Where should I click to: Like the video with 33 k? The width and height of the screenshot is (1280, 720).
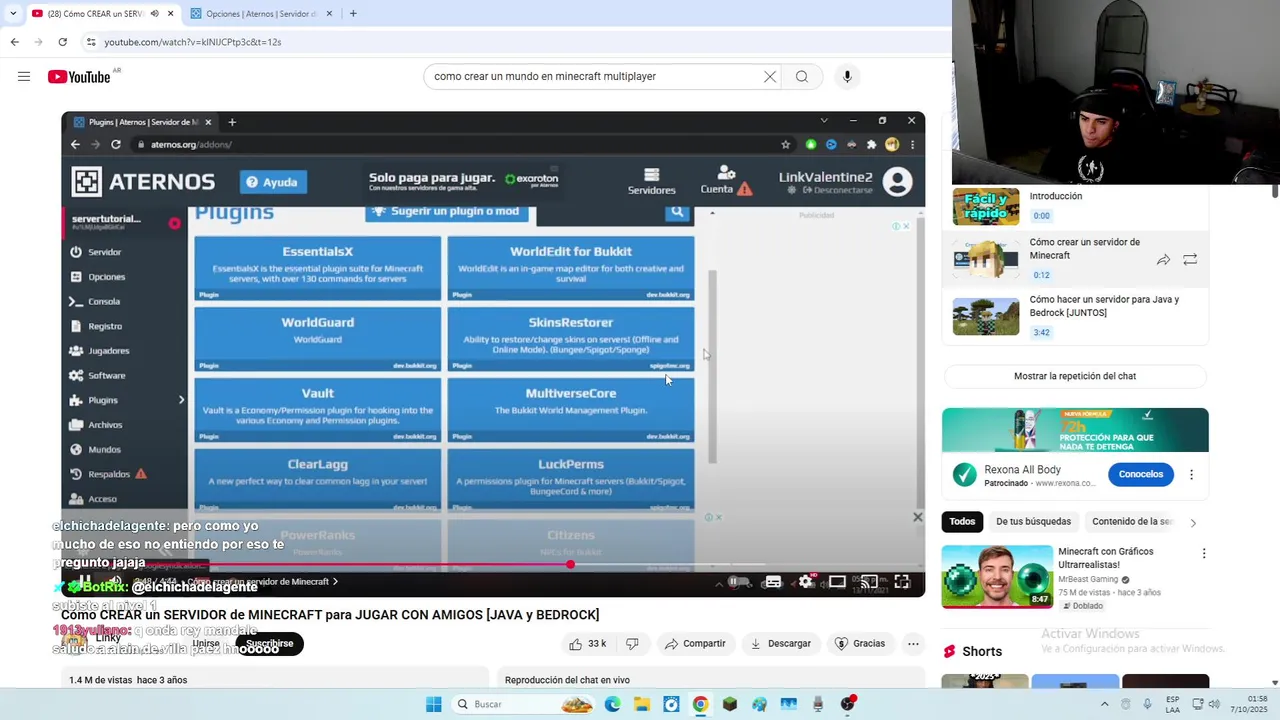(587, 644)
